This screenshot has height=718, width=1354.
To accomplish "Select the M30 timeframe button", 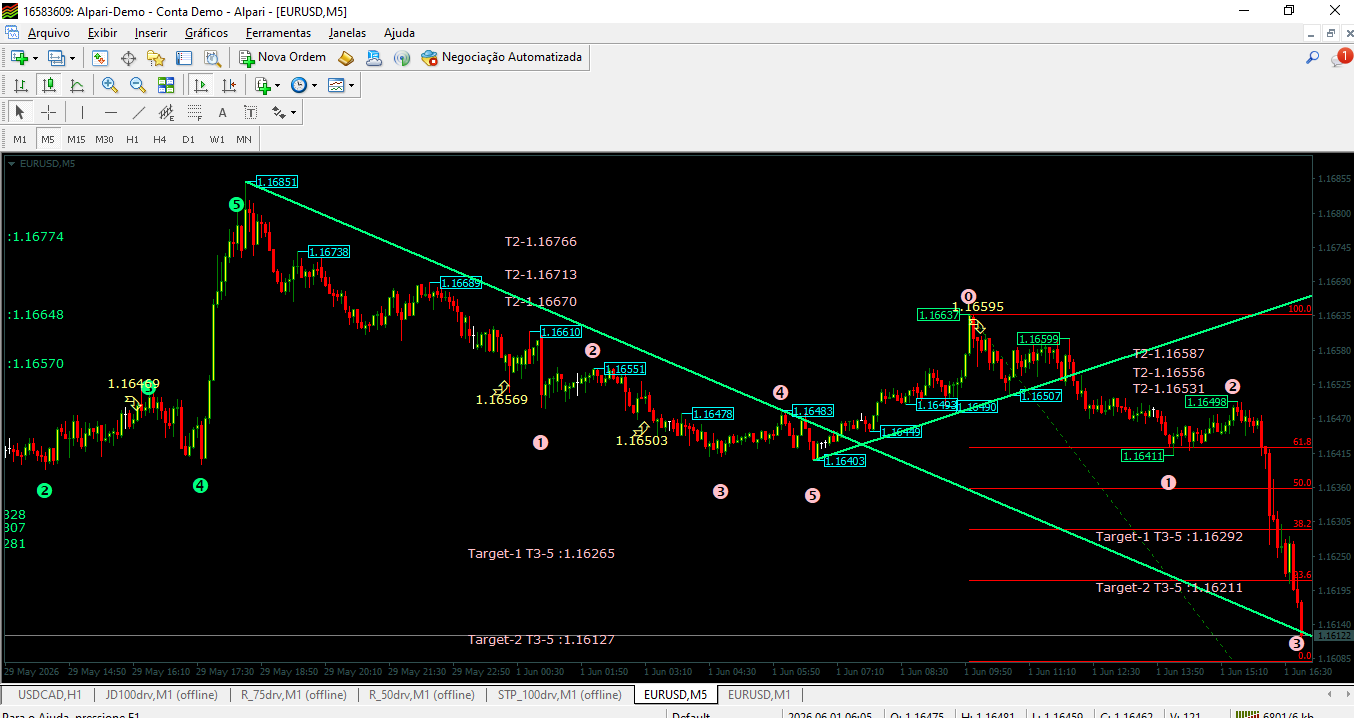I will (104, 139).
